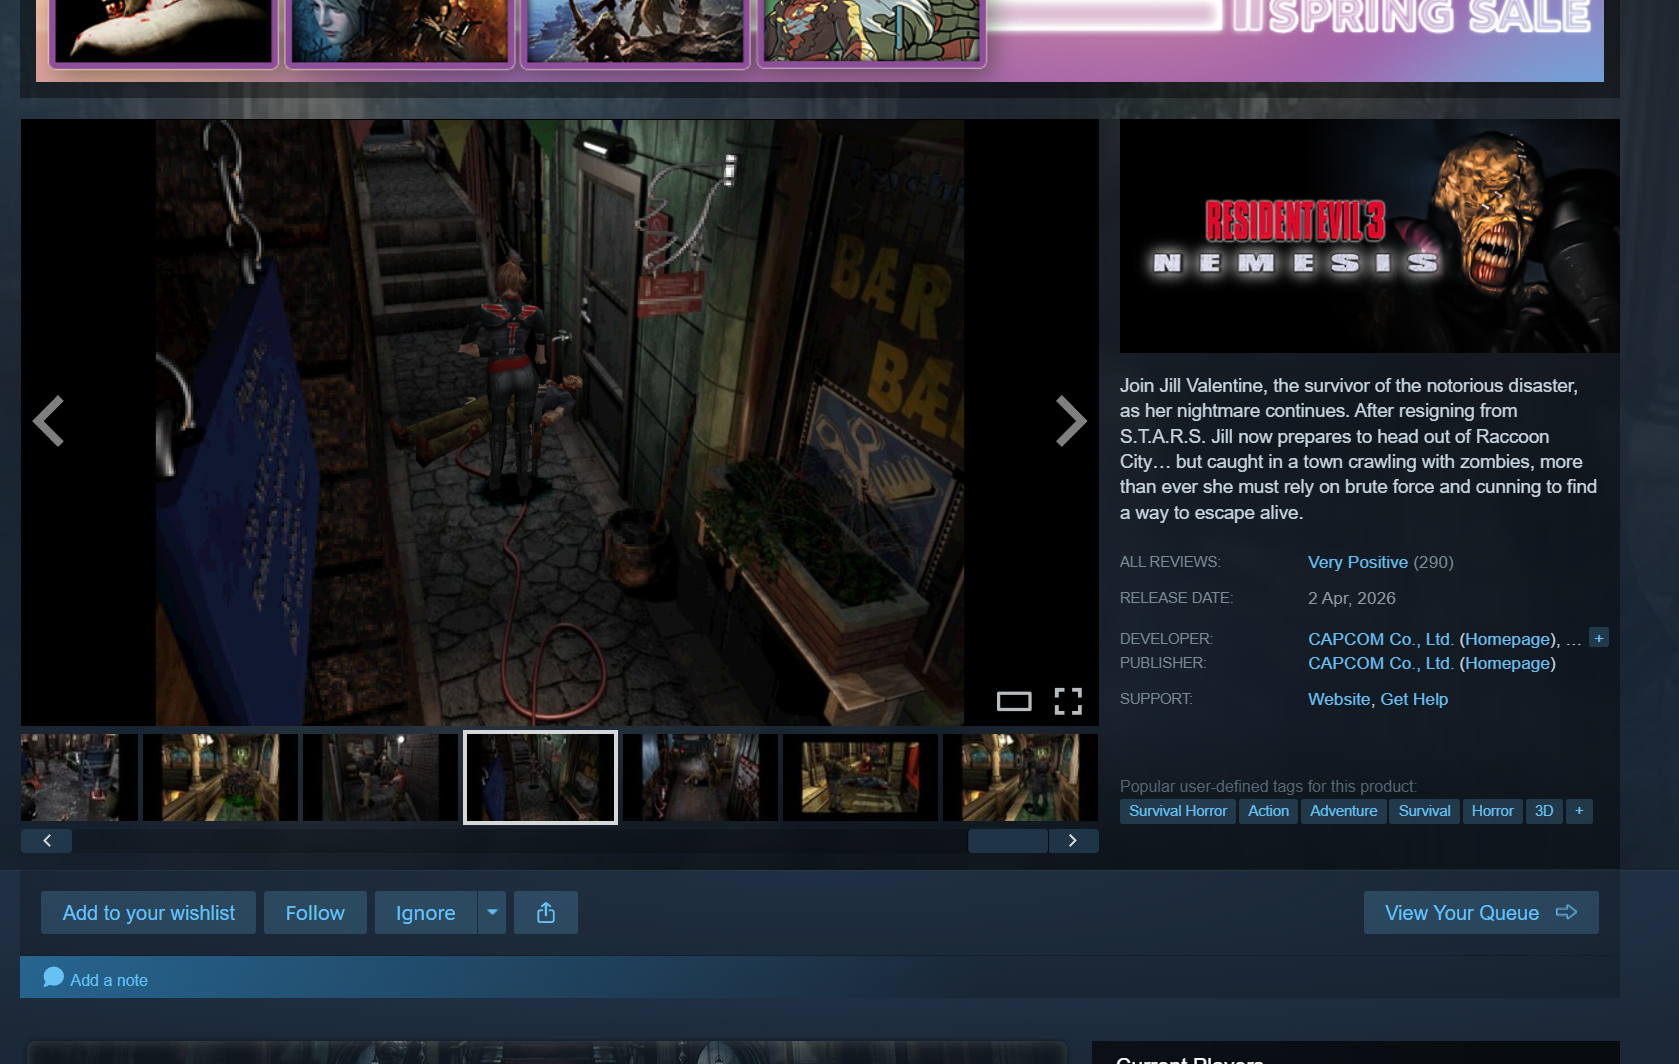
Task: Select the highlighted fourth screenshot thumbnail
Action: [x=540, y=777]
